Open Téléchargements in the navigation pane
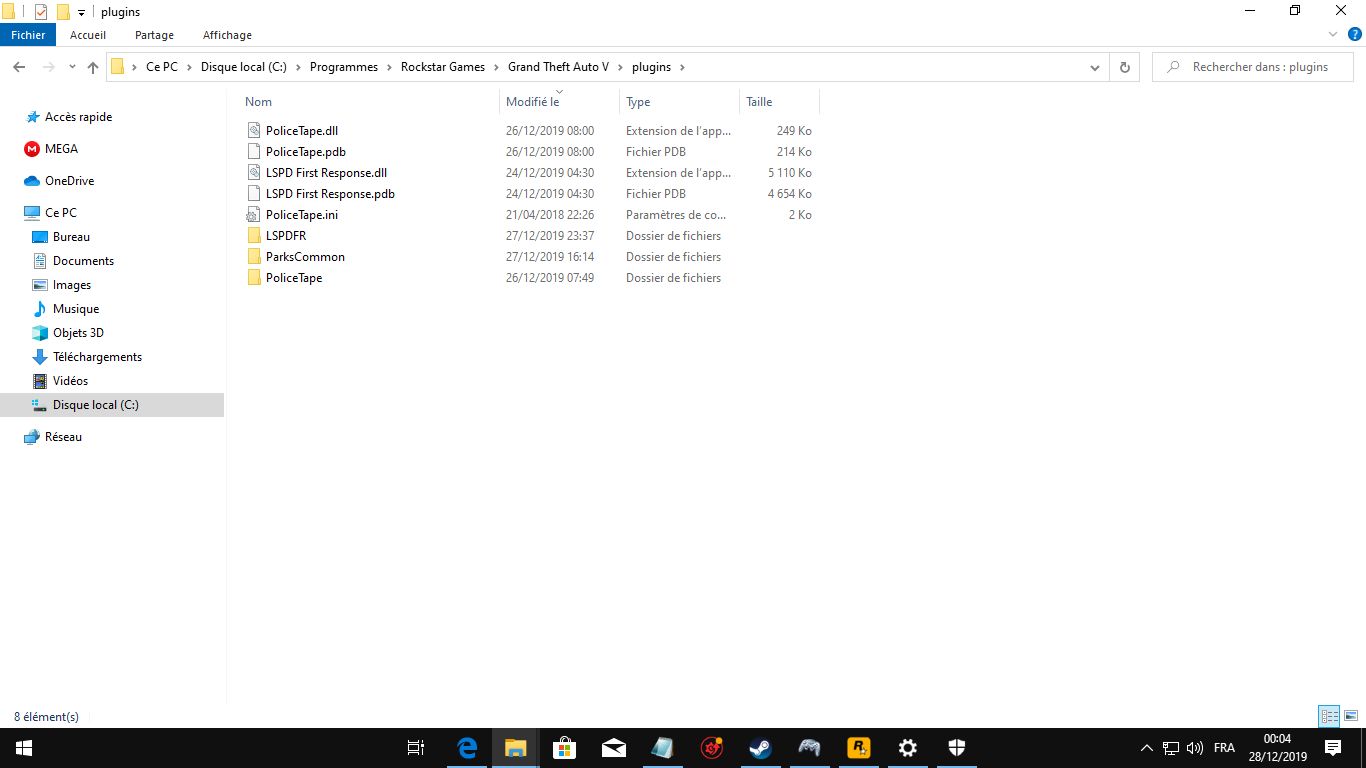The height and width of the screenshot is (768, 1366). point(97,357)
